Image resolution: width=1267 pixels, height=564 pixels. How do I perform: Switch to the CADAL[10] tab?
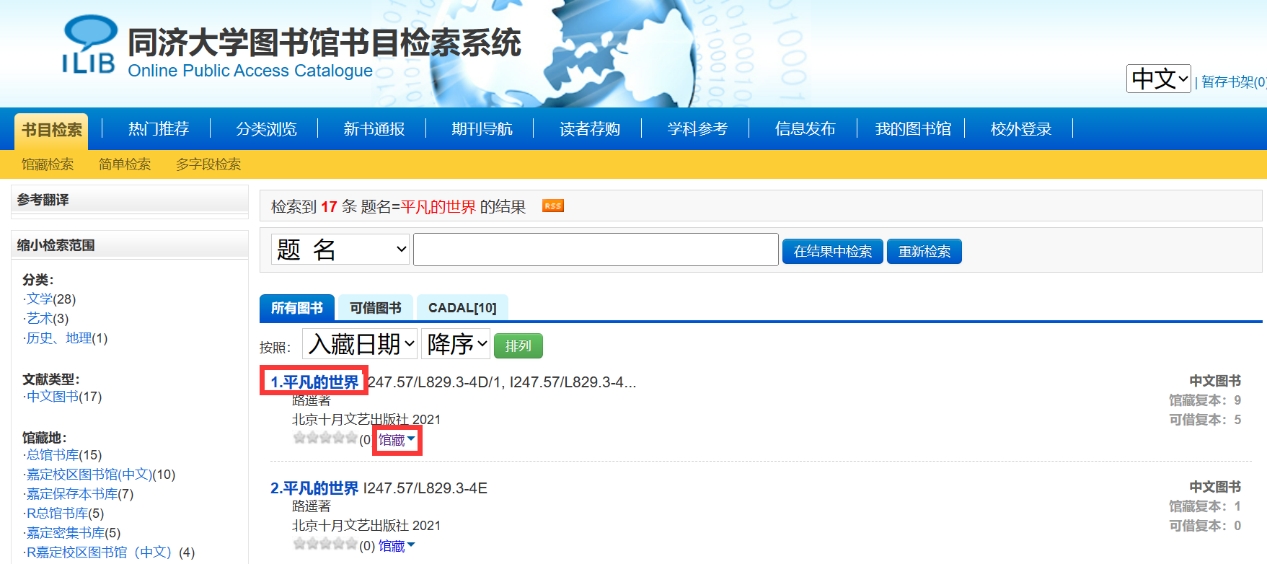click(x=462, y=308)
